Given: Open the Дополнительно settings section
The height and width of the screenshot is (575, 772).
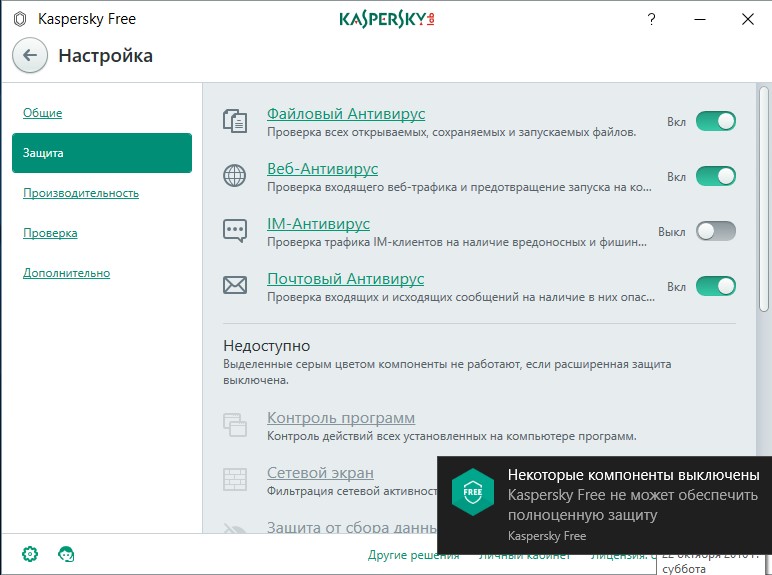Looking at the screenshot, I should click(66, 273).
